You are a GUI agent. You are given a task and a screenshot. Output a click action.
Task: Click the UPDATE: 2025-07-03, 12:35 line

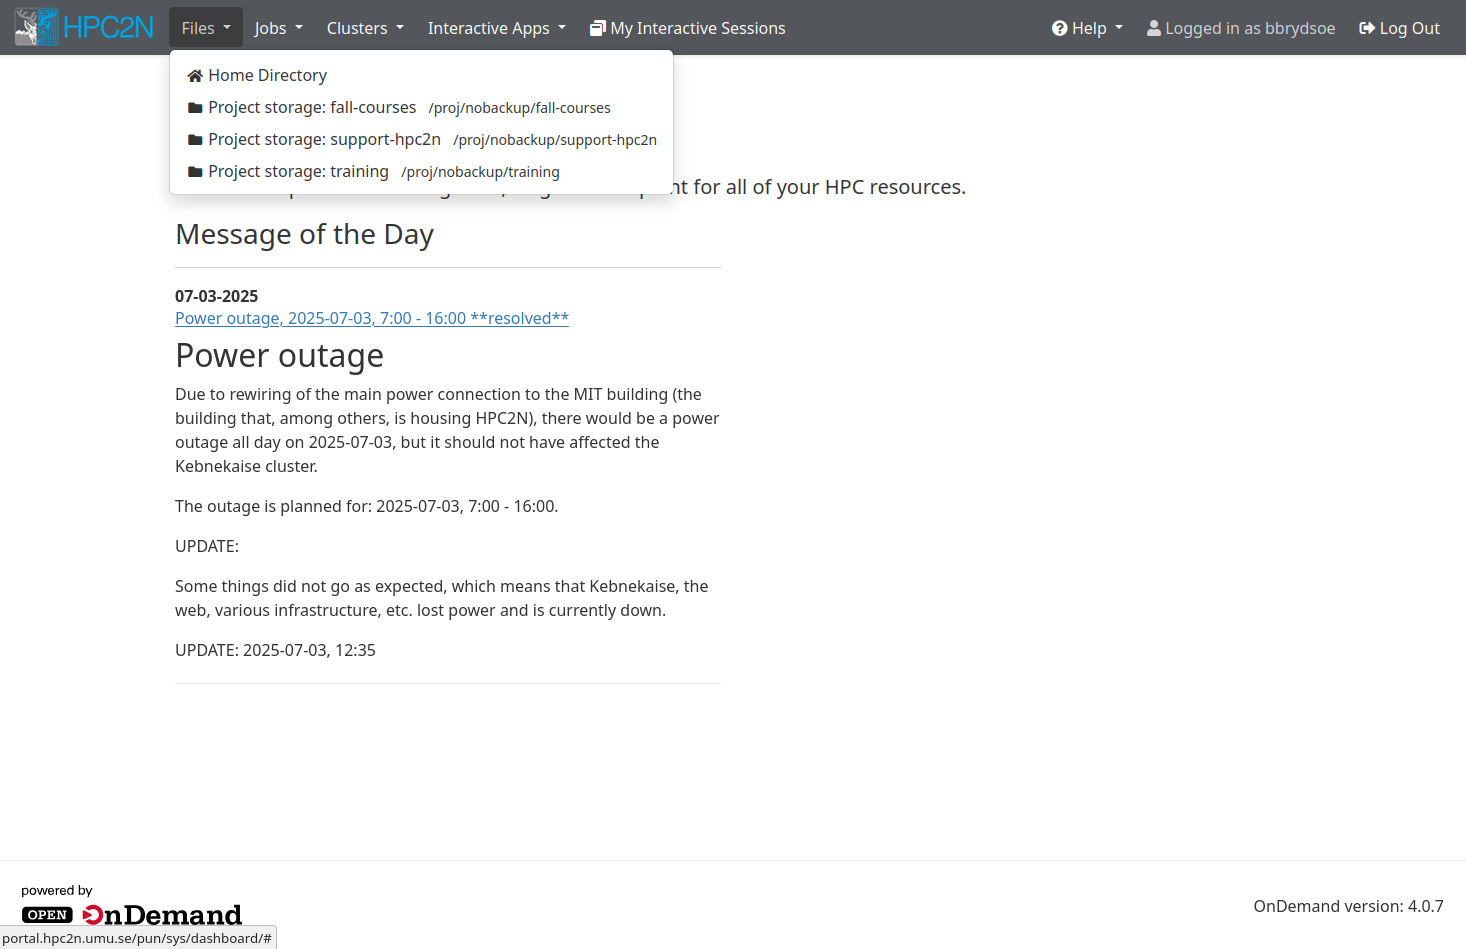point(275,650)
